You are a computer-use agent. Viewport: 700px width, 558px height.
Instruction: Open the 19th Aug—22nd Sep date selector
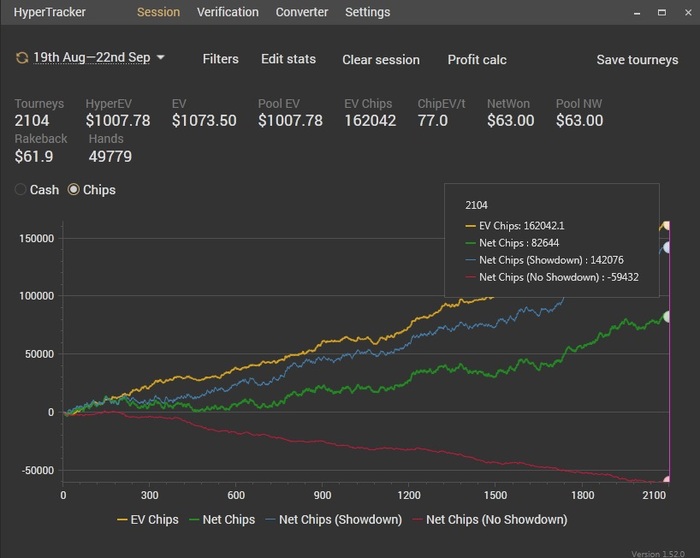coord(91,58)
